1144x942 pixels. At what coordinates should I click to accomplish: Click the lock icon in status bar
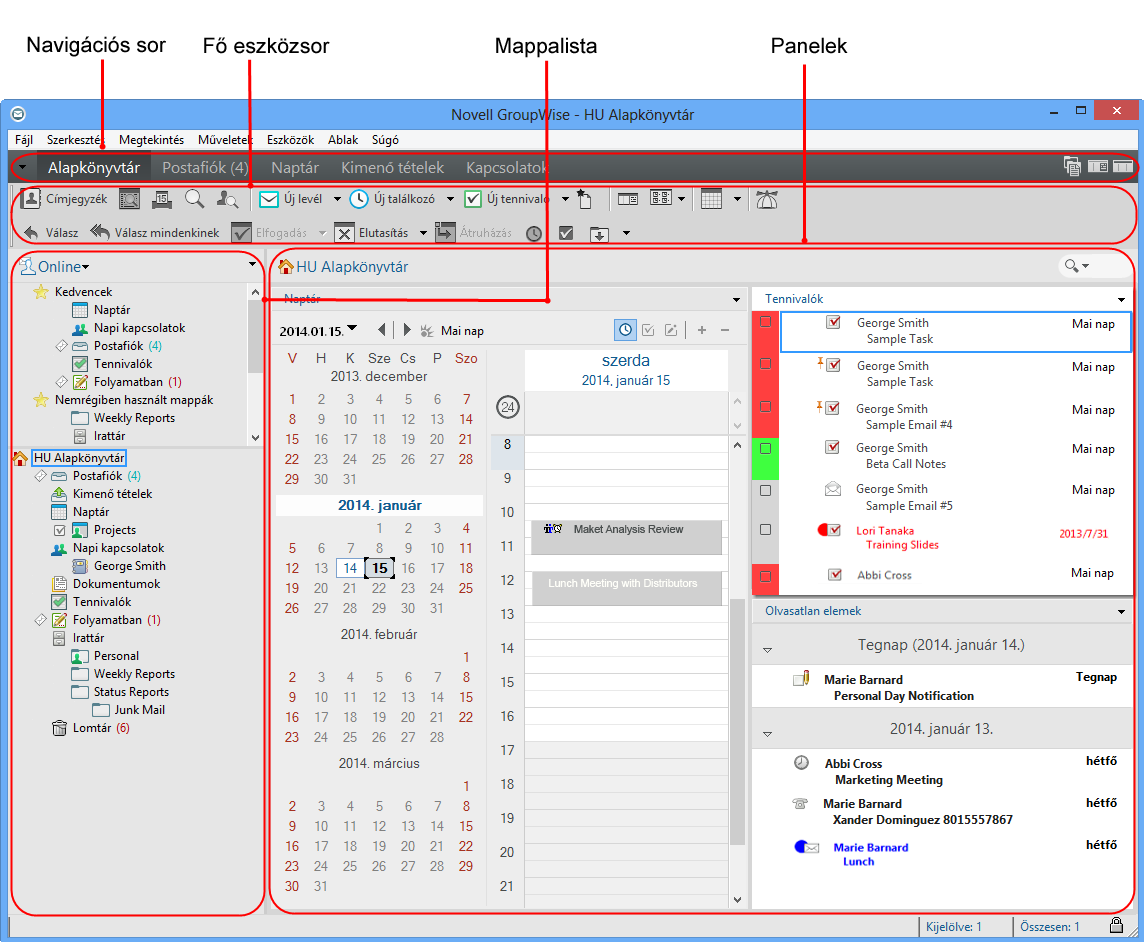coord(1116,925)
